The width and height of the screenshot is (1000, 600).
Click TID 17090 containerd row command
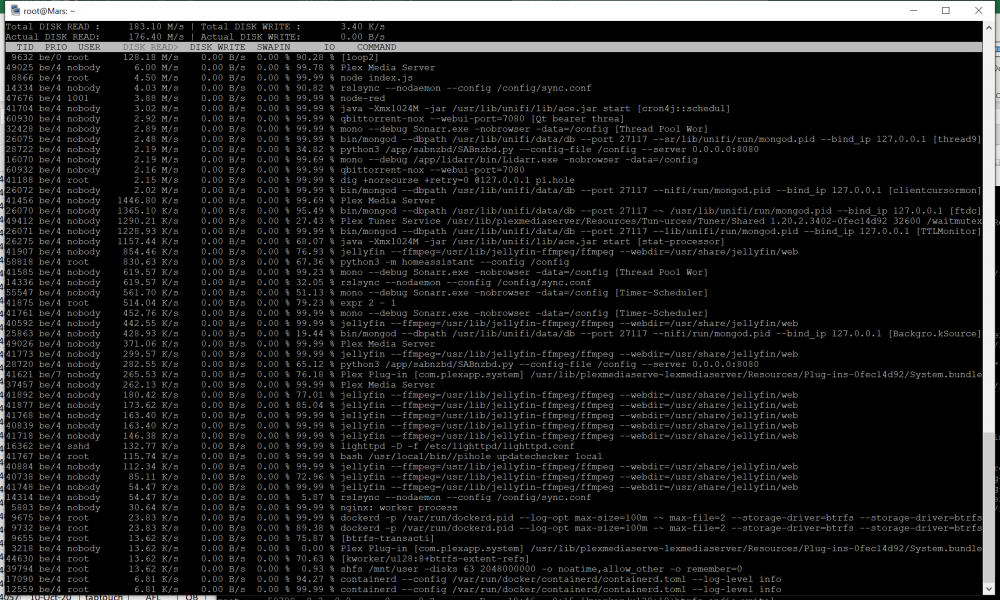pyautogui.click(x=561, y=579)
